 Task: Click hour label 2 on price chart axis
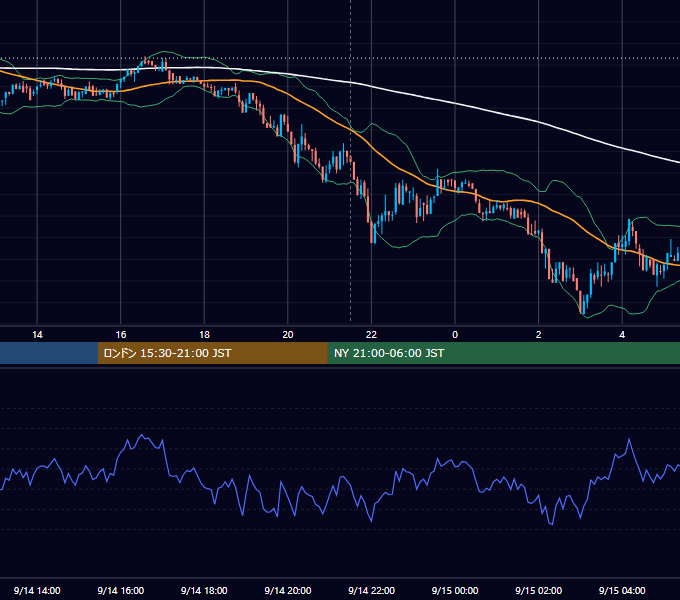[x=539, y=335]
